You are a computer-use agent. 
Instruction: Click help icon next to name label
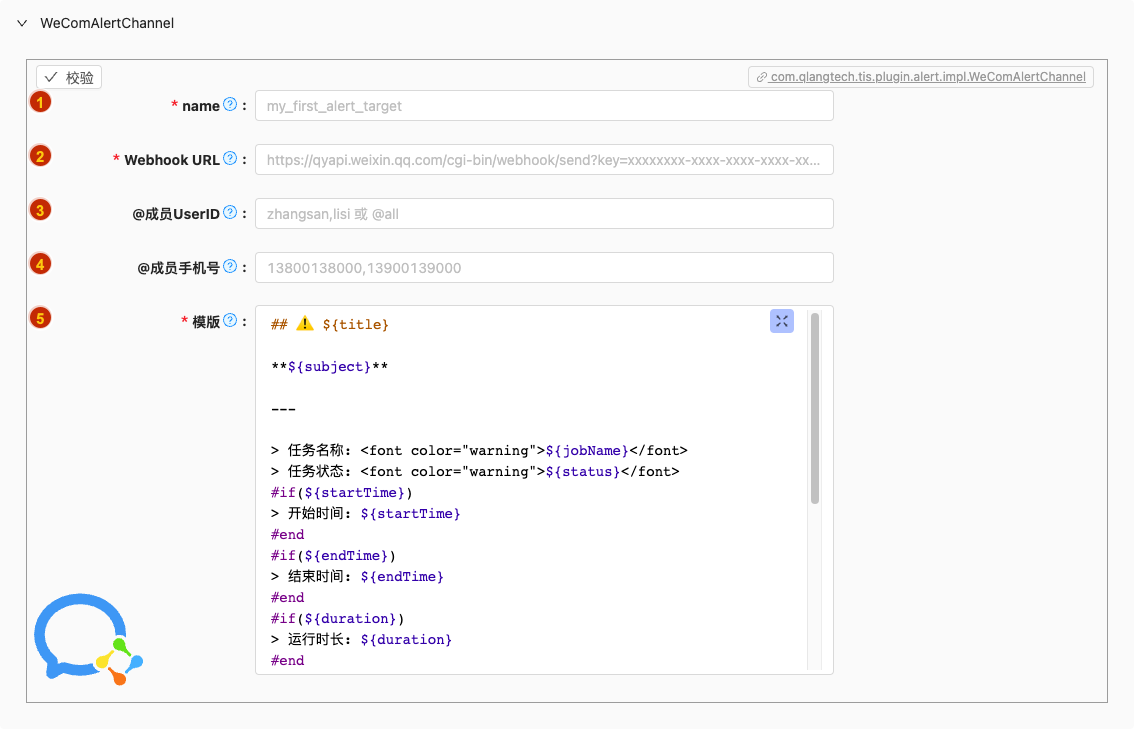point(230,104)
